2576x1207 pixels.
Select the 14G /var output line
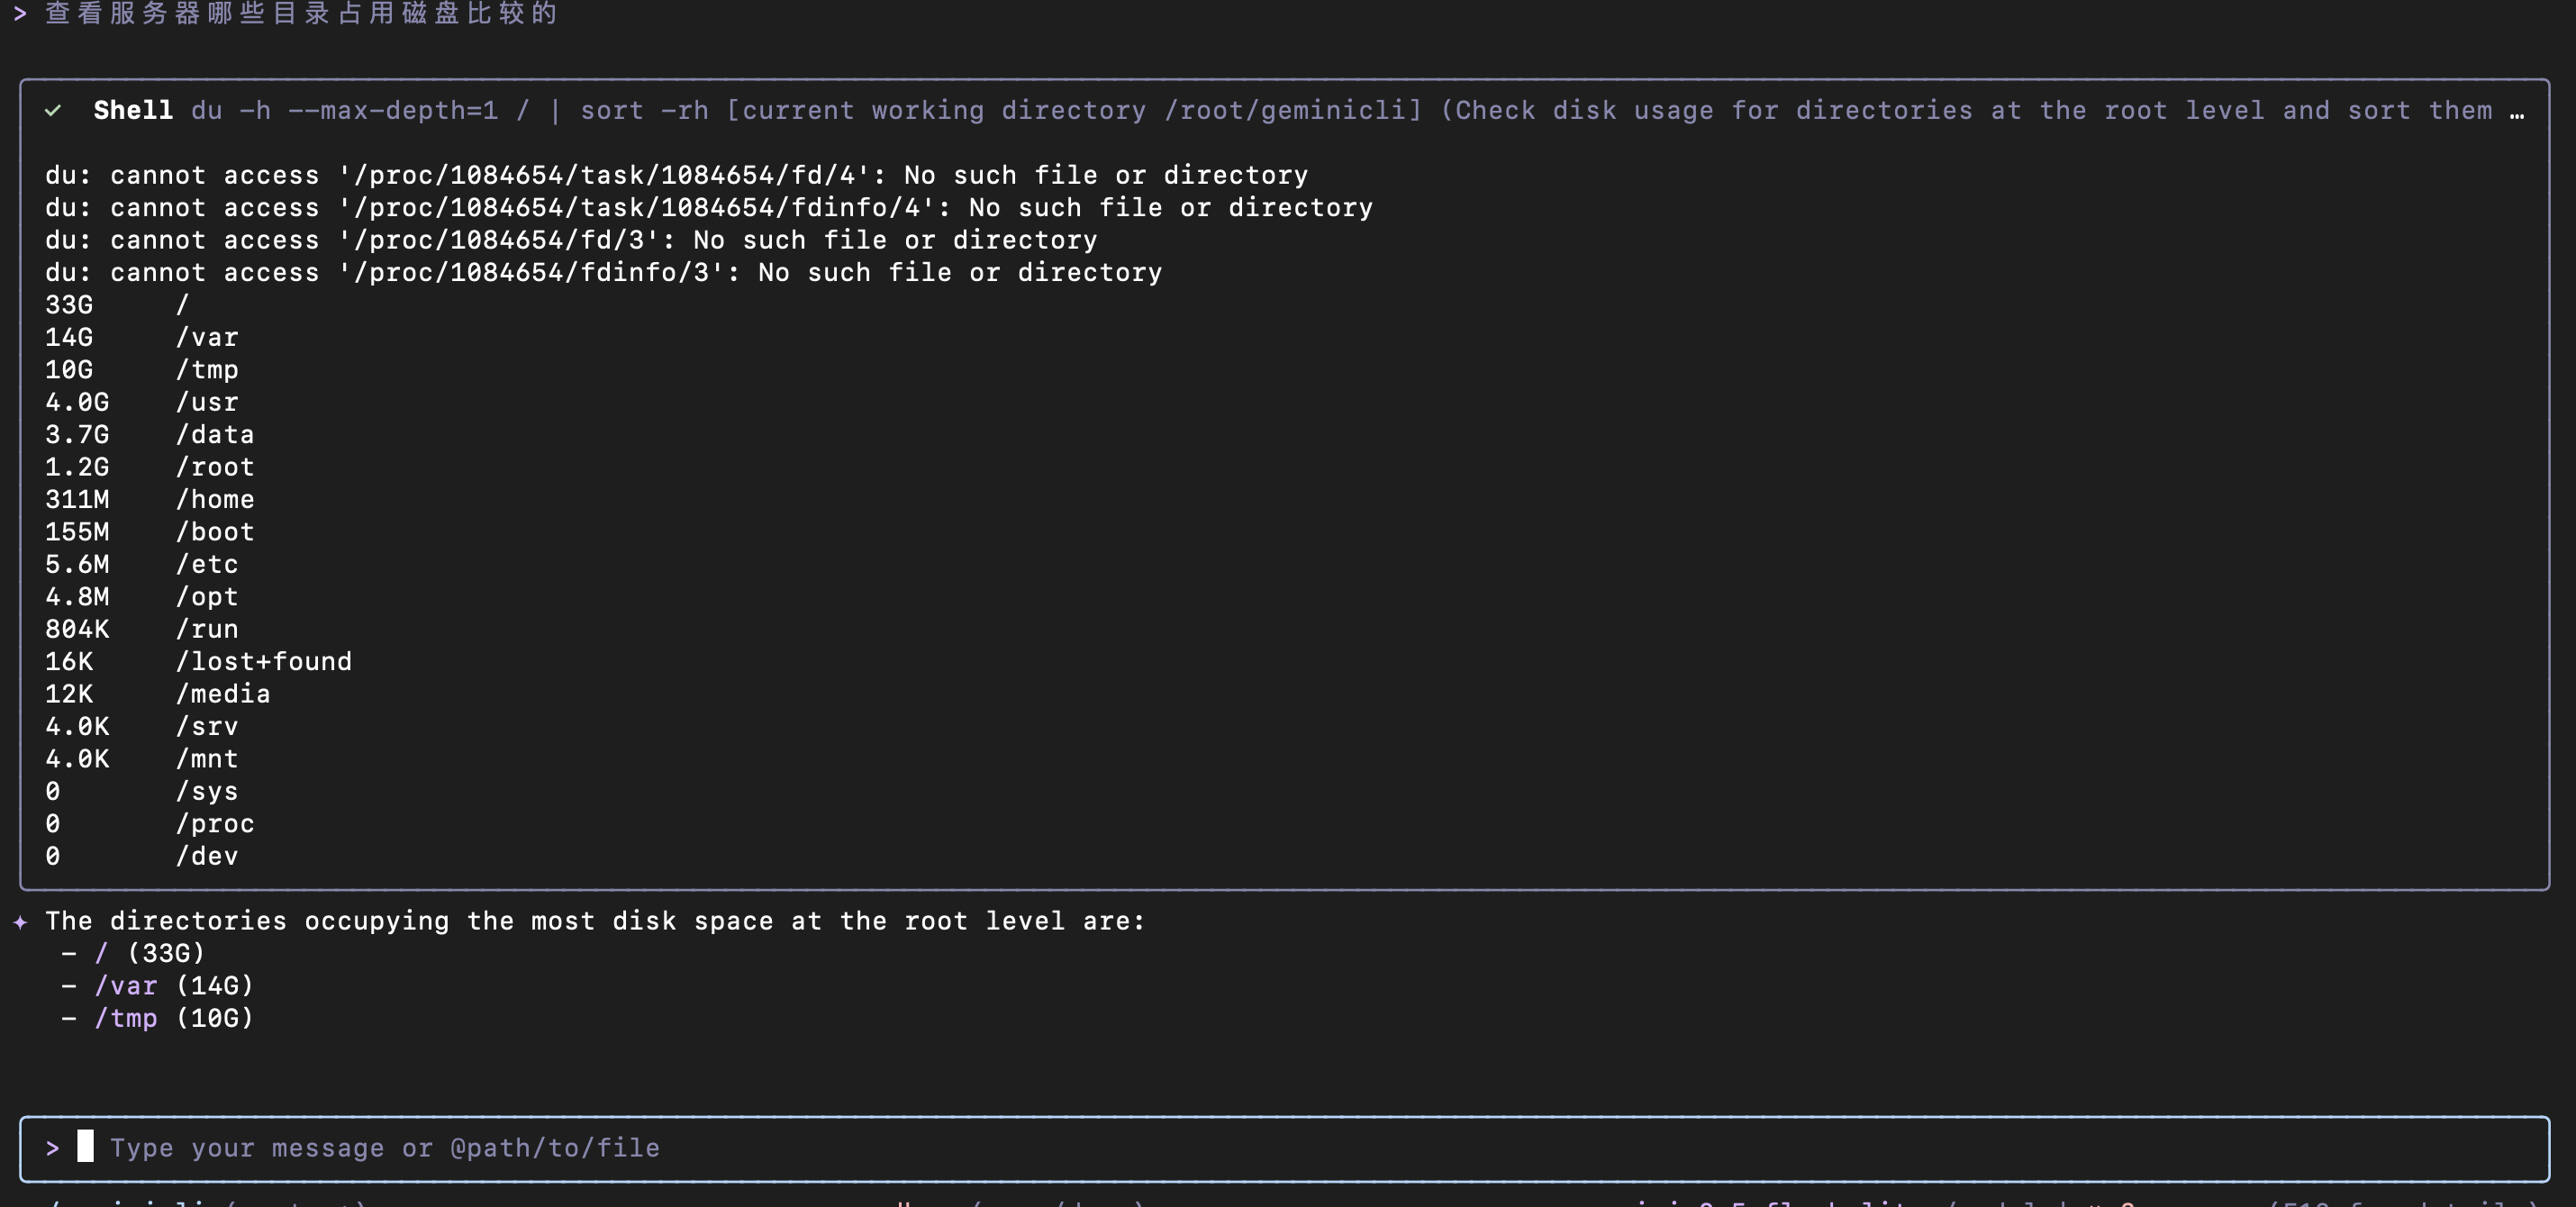pos(141,338)
